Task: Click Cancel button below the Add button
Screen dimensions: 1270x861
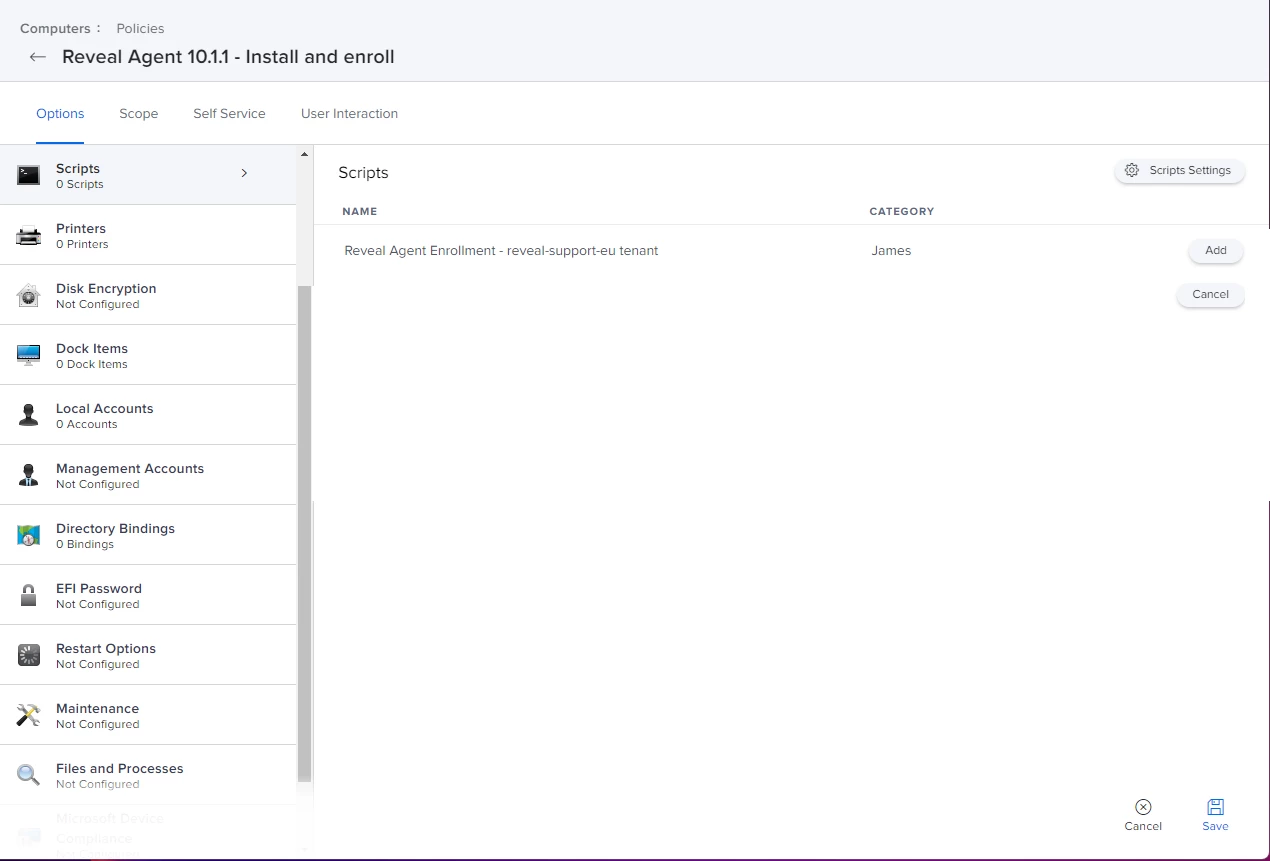Action: (x=1211, y=295)
